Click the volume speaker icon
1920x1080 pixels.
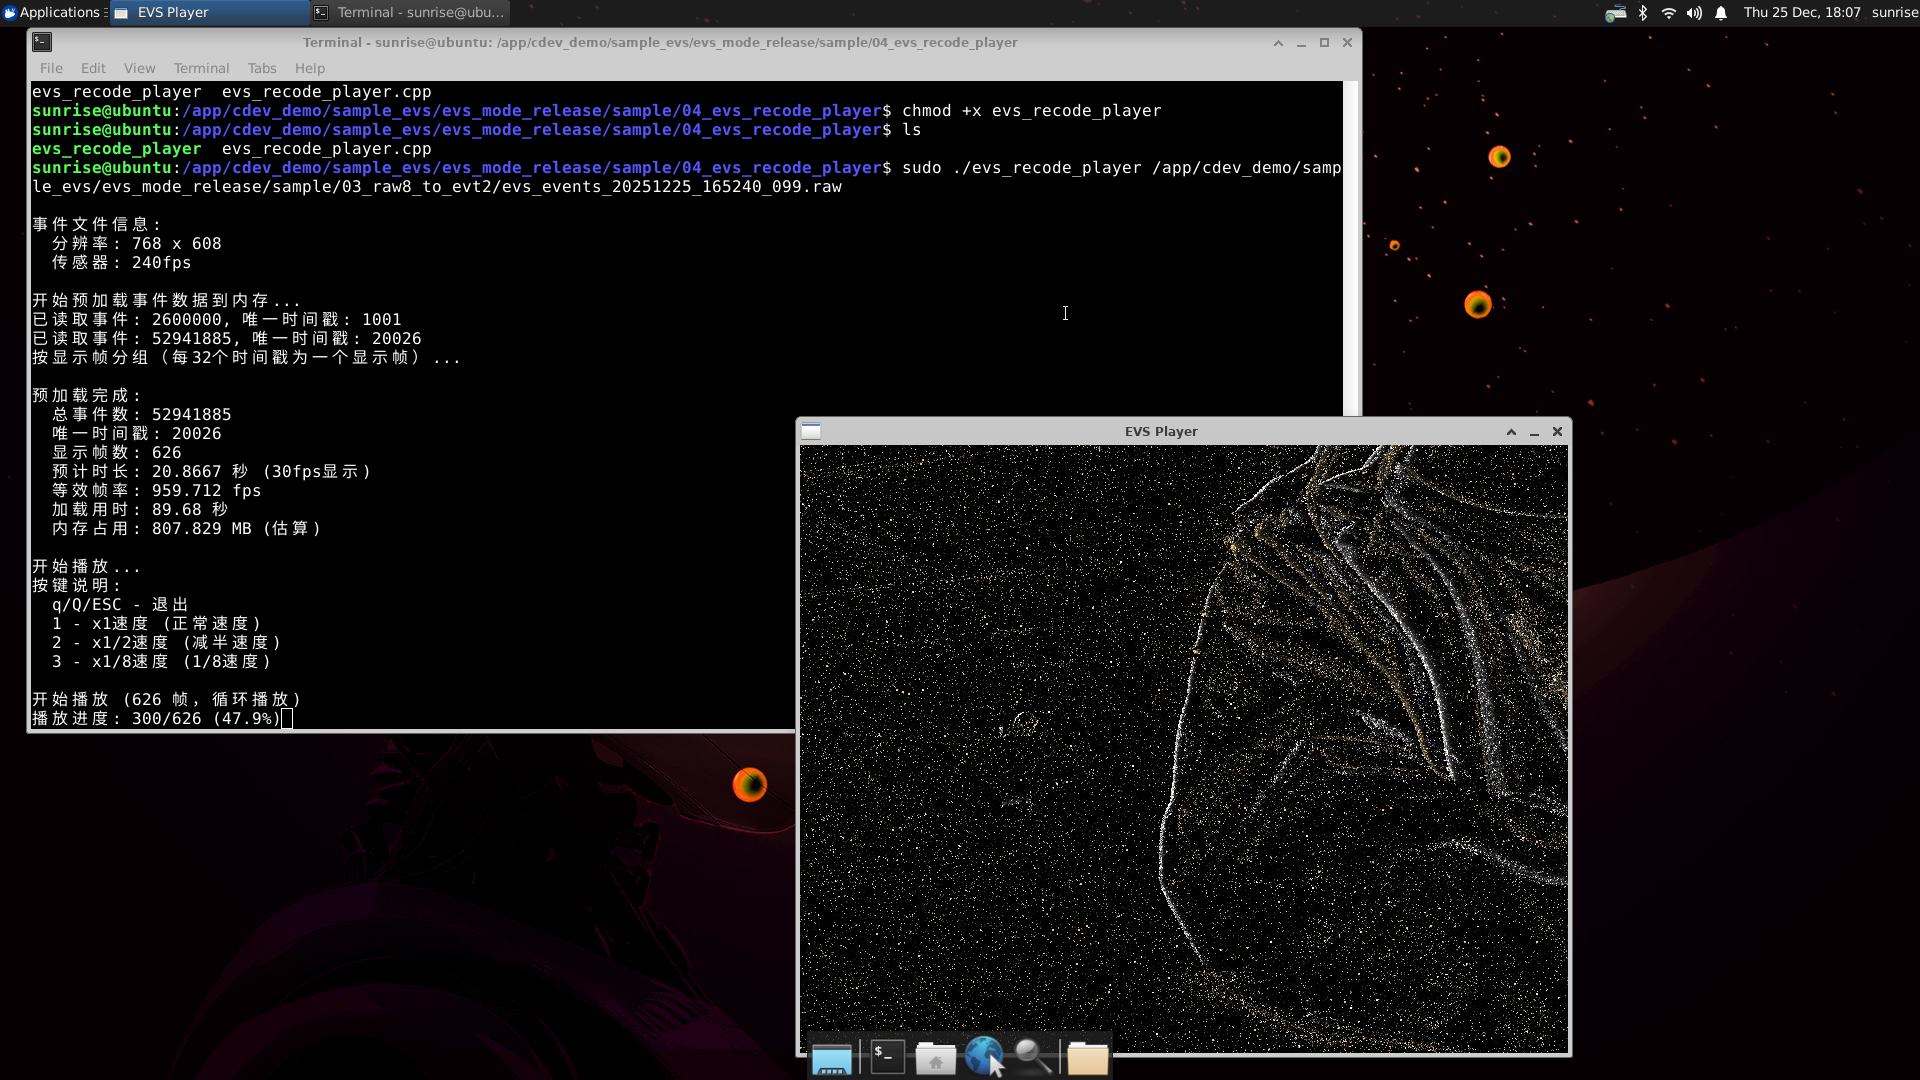1694,13
